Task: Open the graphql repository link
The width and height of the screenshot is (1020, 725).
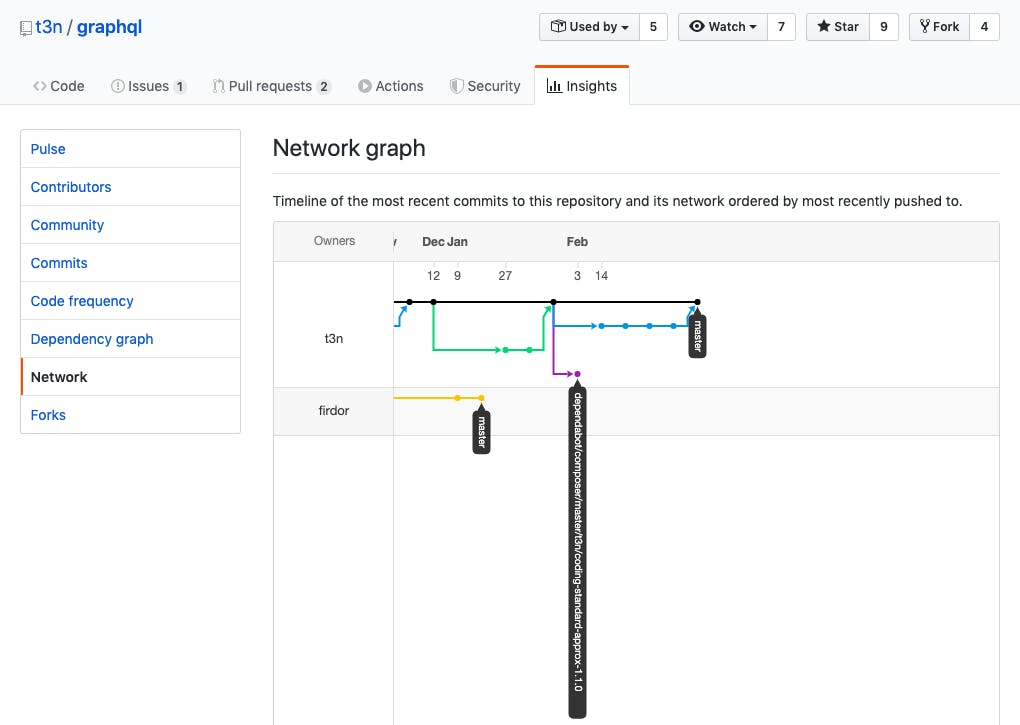Action: click(109, 27)
